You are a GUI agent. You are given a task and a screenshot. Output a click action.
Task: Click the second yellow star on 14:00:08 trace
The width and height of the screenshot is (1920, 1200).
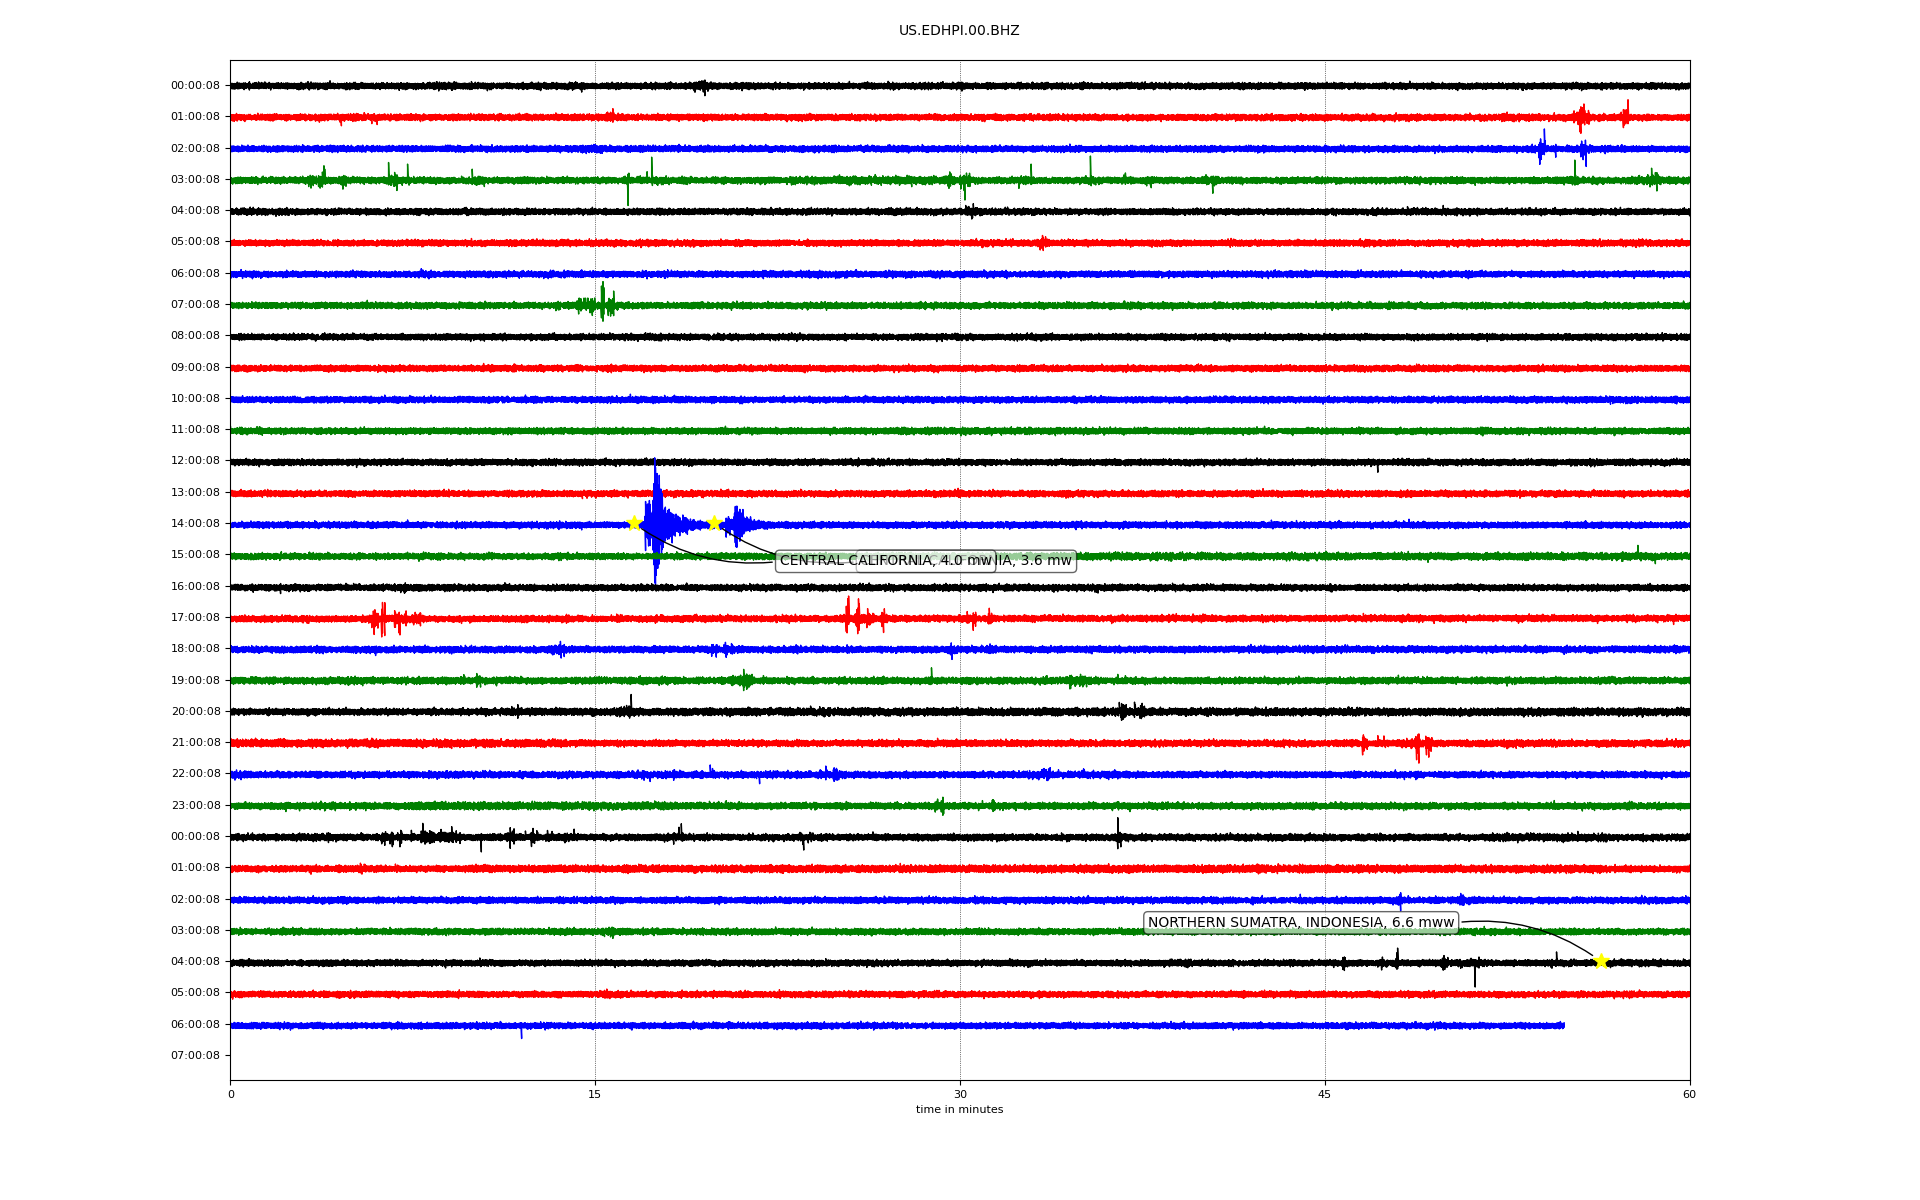click(x=714, y=523)
